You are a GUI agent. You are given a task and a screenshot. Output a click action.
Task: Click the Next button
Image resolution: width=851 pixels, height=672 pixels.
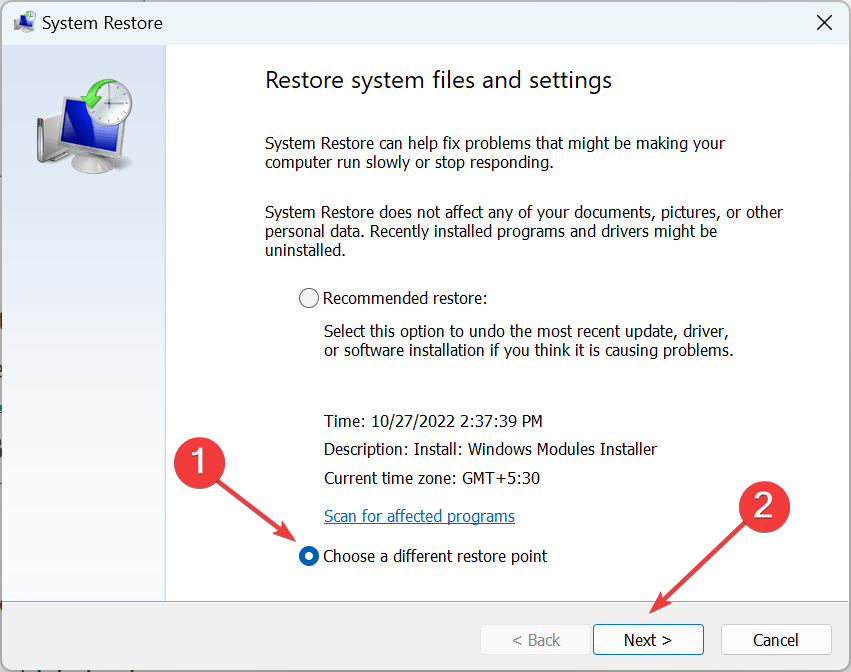point(648,639)
